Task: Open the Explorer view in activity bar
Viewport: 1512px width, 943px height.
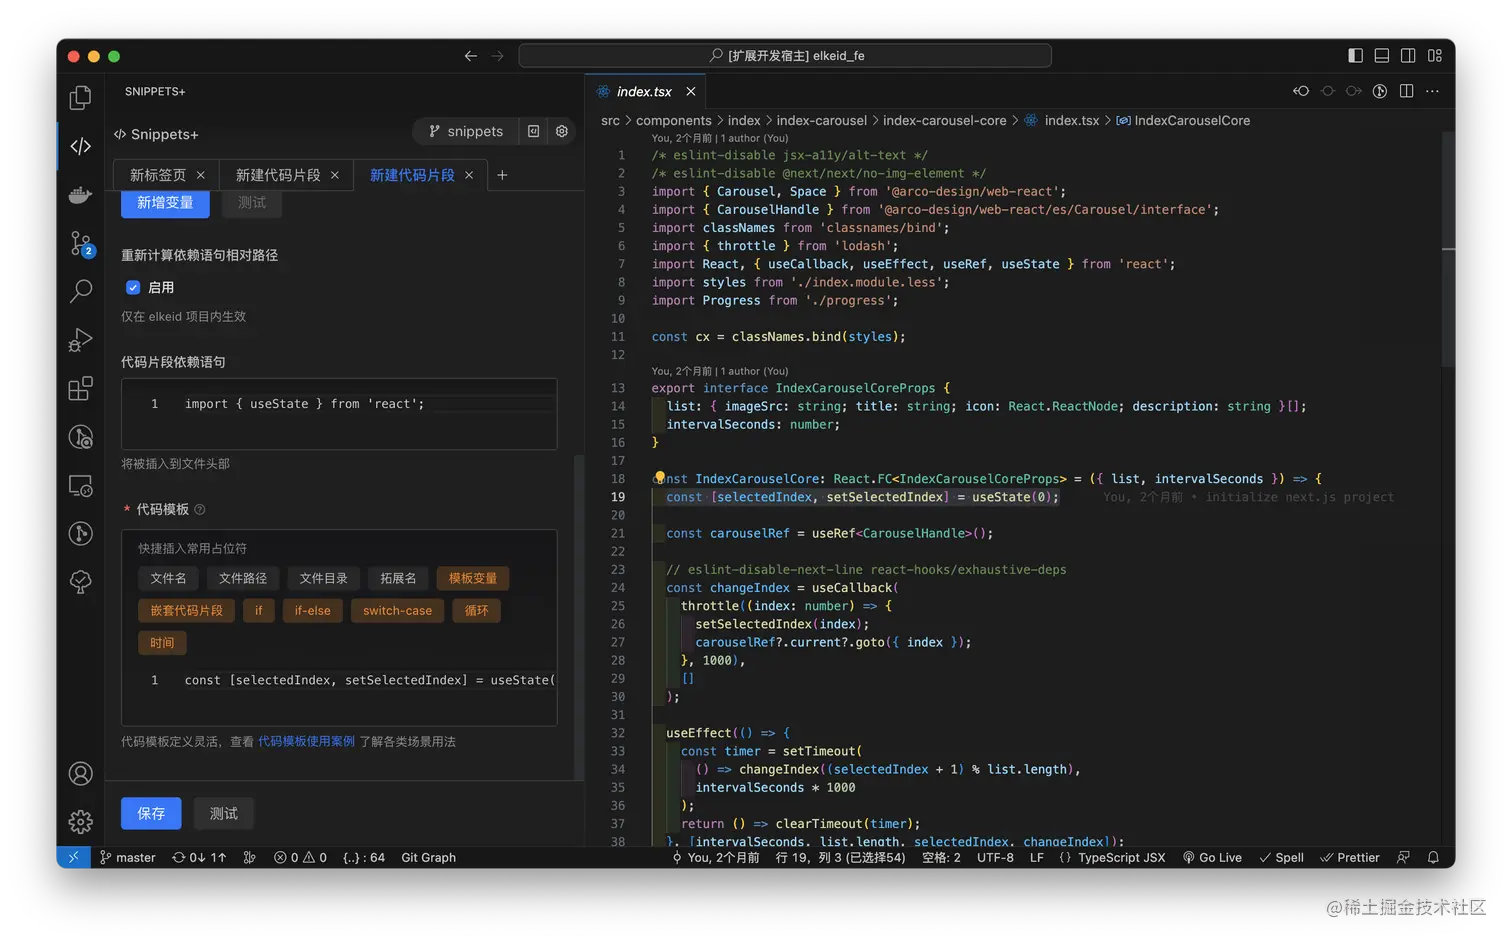Action: tap(80, 97)
